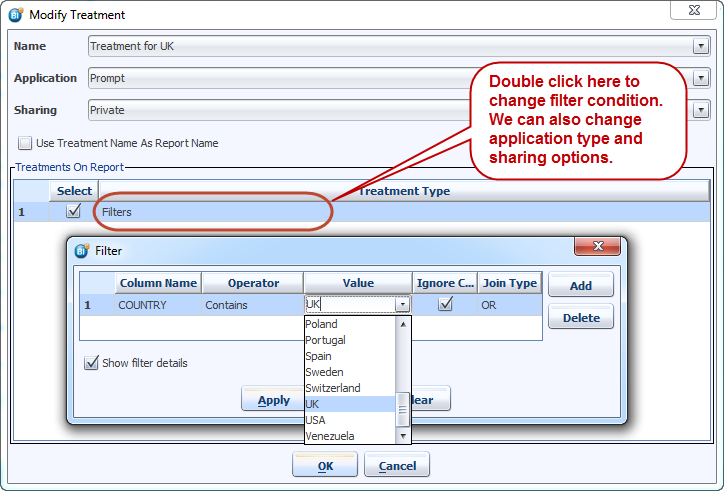
Task: Click the BI icon in Filter dialog title
Action: (82, 251)
